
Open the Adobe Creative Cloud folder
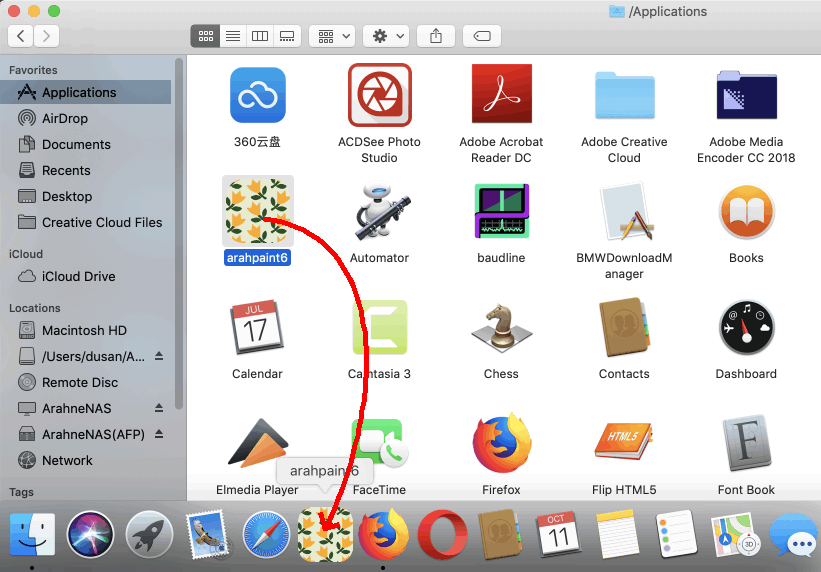(x=624, y=95)
